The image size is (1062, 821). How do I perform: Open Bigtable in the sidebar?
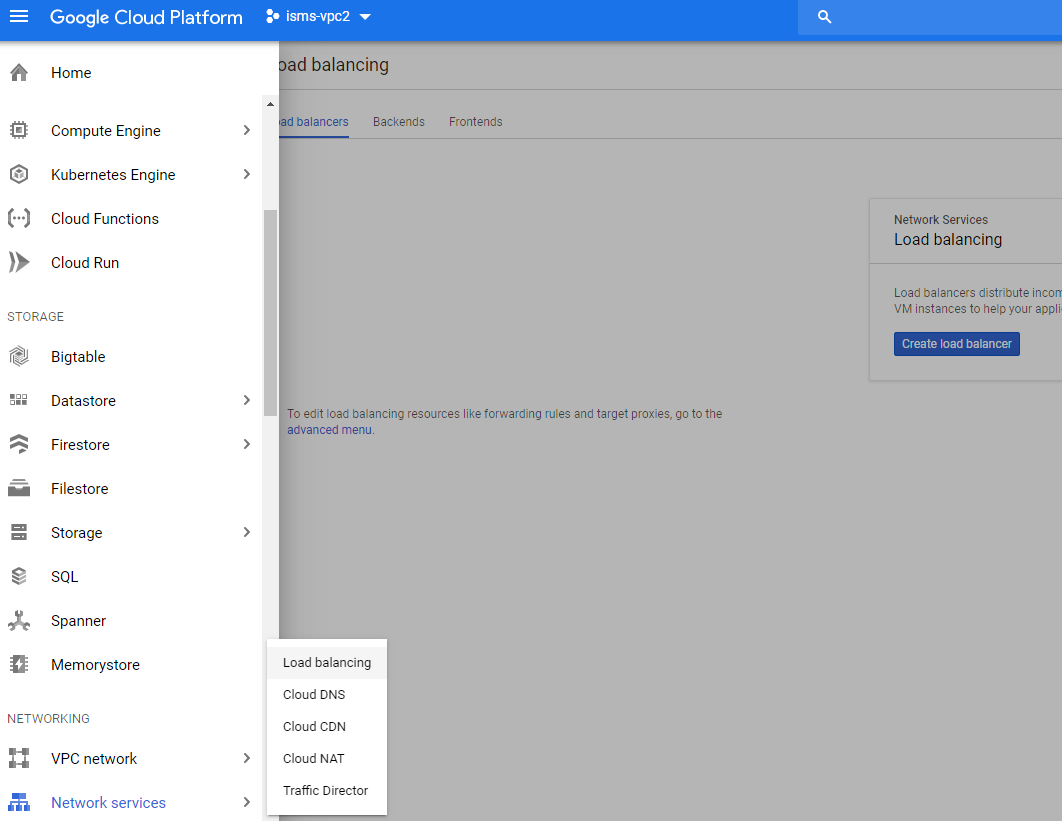[x=79, y=356]
